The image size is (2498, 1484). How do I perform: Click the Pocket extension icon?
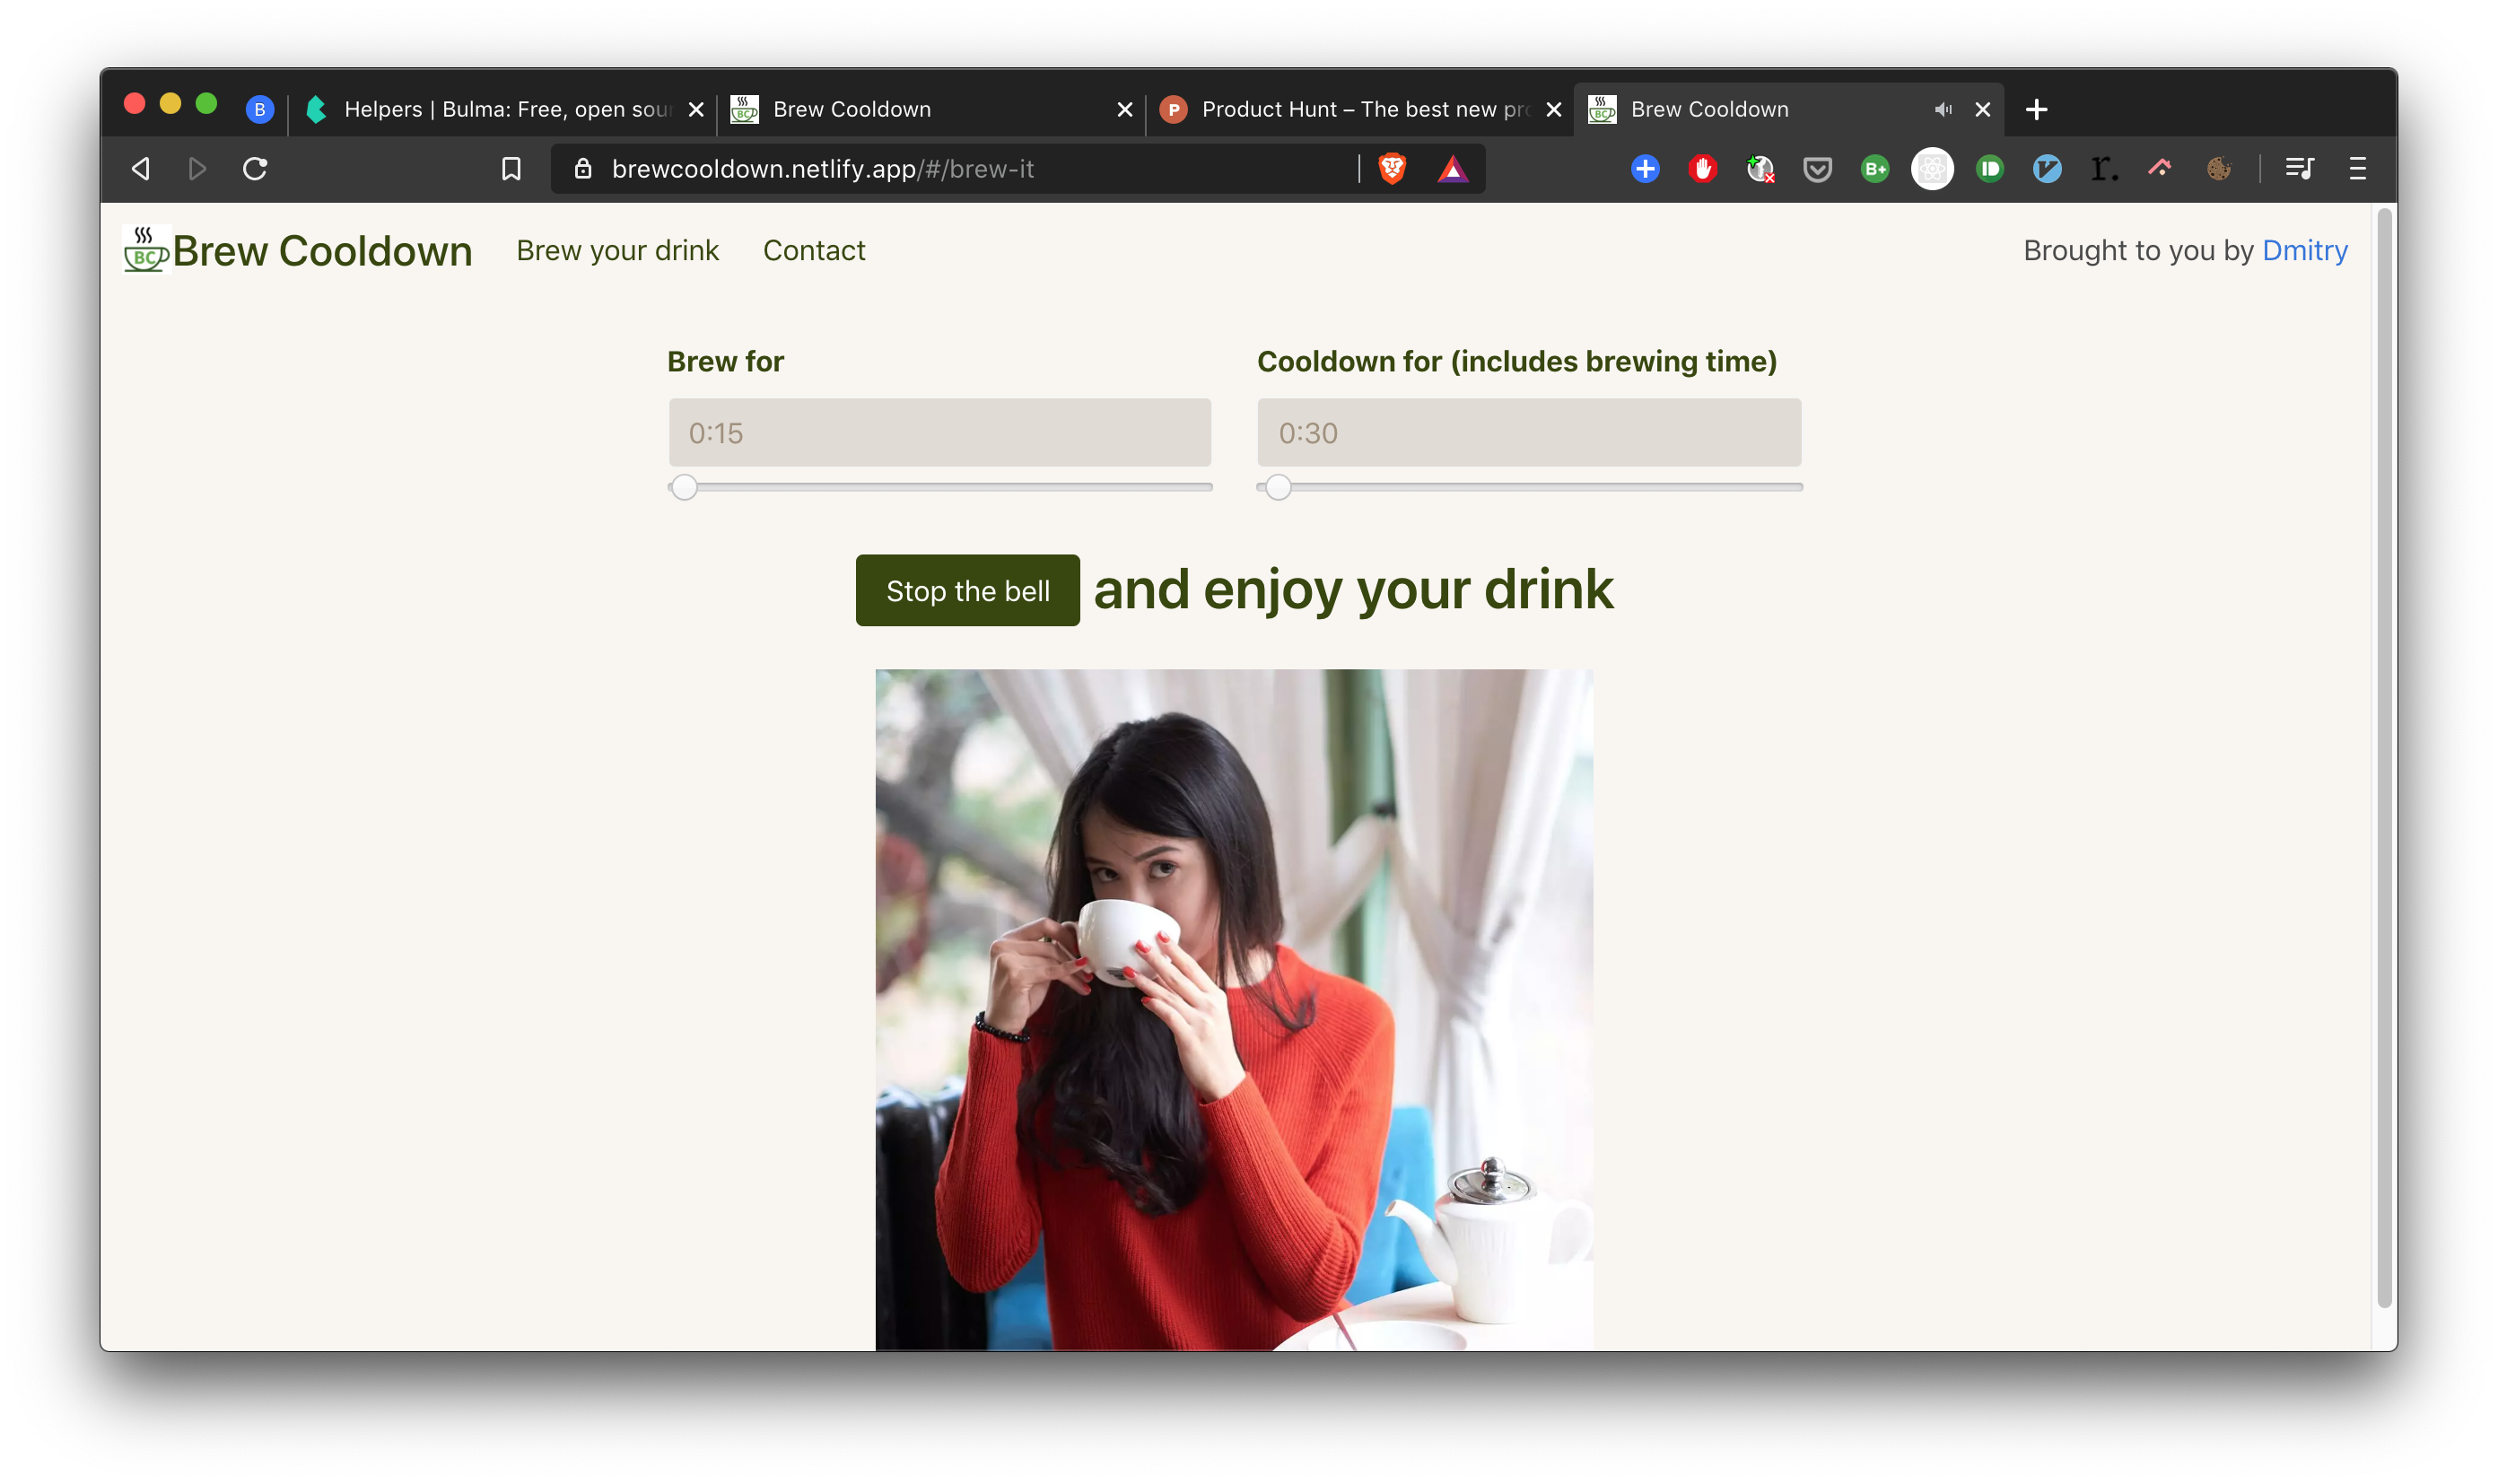(x=1817, y=169)
